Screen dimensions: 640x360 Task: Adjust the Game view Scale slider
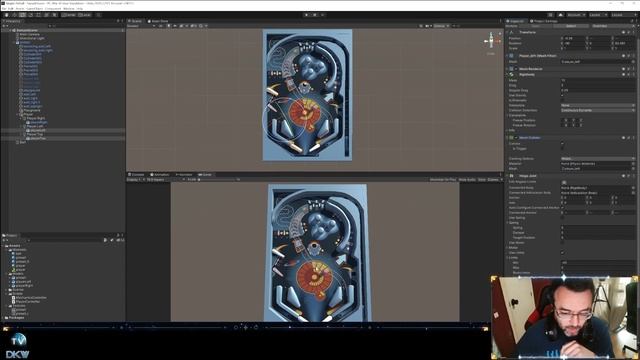pos(218,180)
